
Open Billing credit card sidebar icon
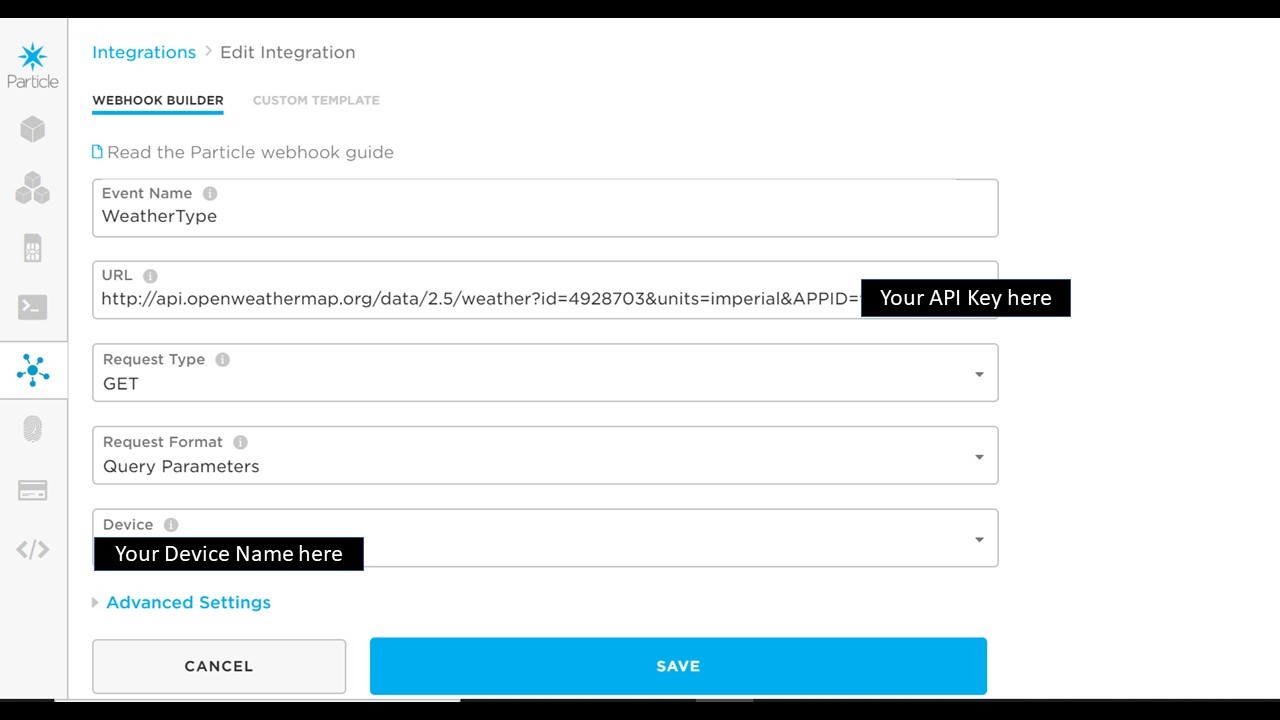[x=33, y=490]
